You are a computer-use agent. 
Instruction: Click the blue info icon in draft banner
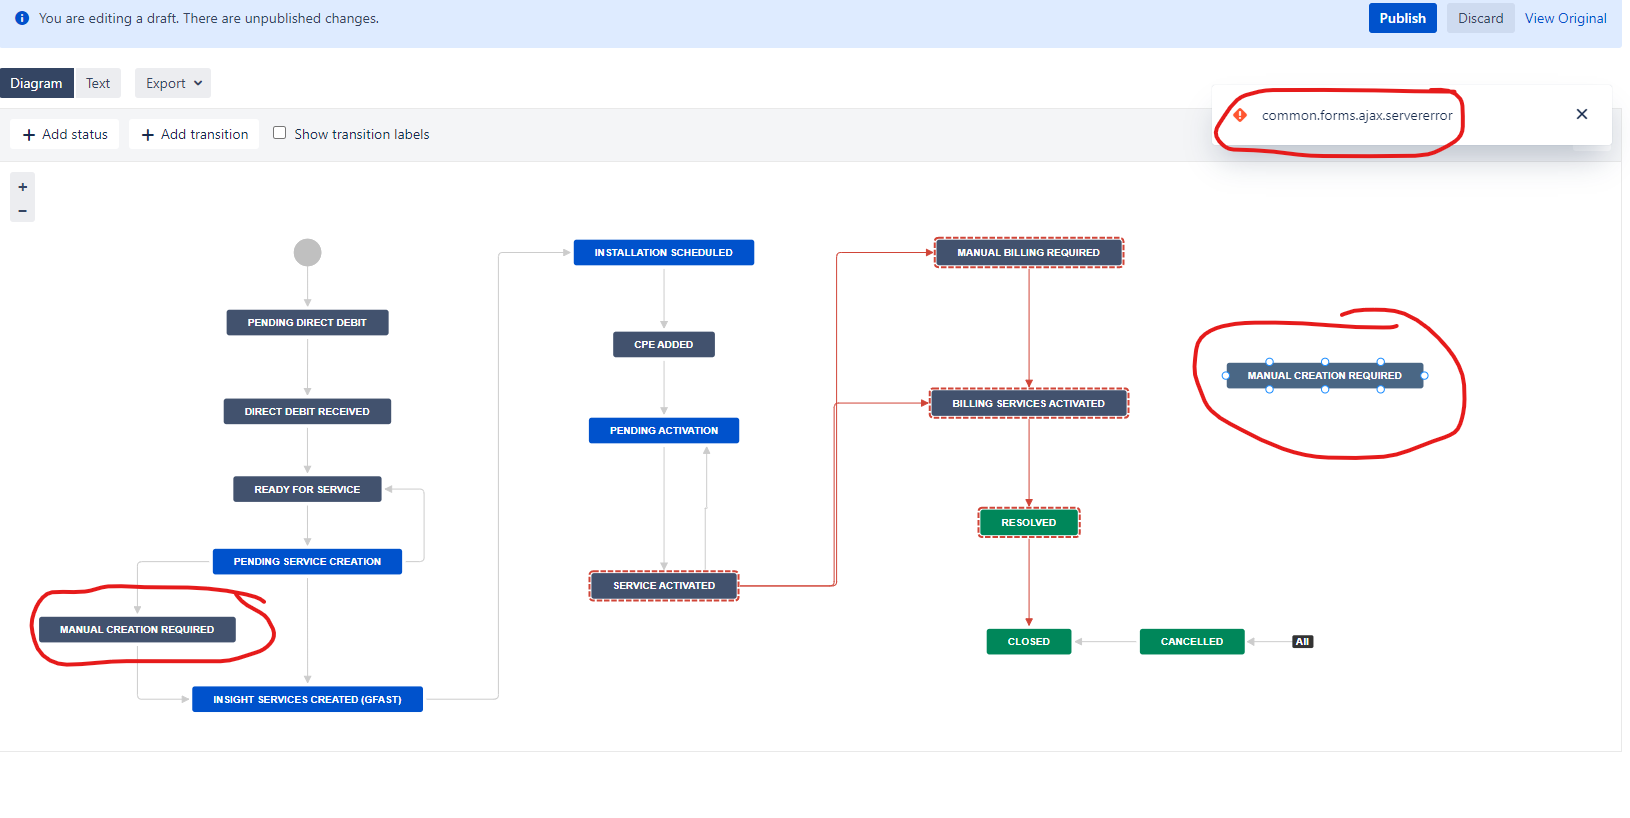point(22,18)
